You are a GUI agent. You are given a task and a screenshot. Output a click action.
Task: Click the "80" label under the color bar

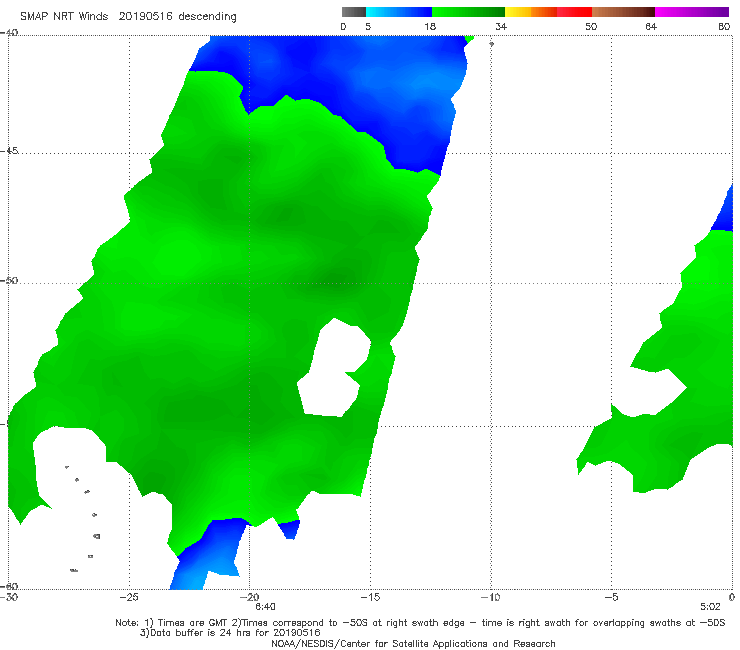click(724, 26)
